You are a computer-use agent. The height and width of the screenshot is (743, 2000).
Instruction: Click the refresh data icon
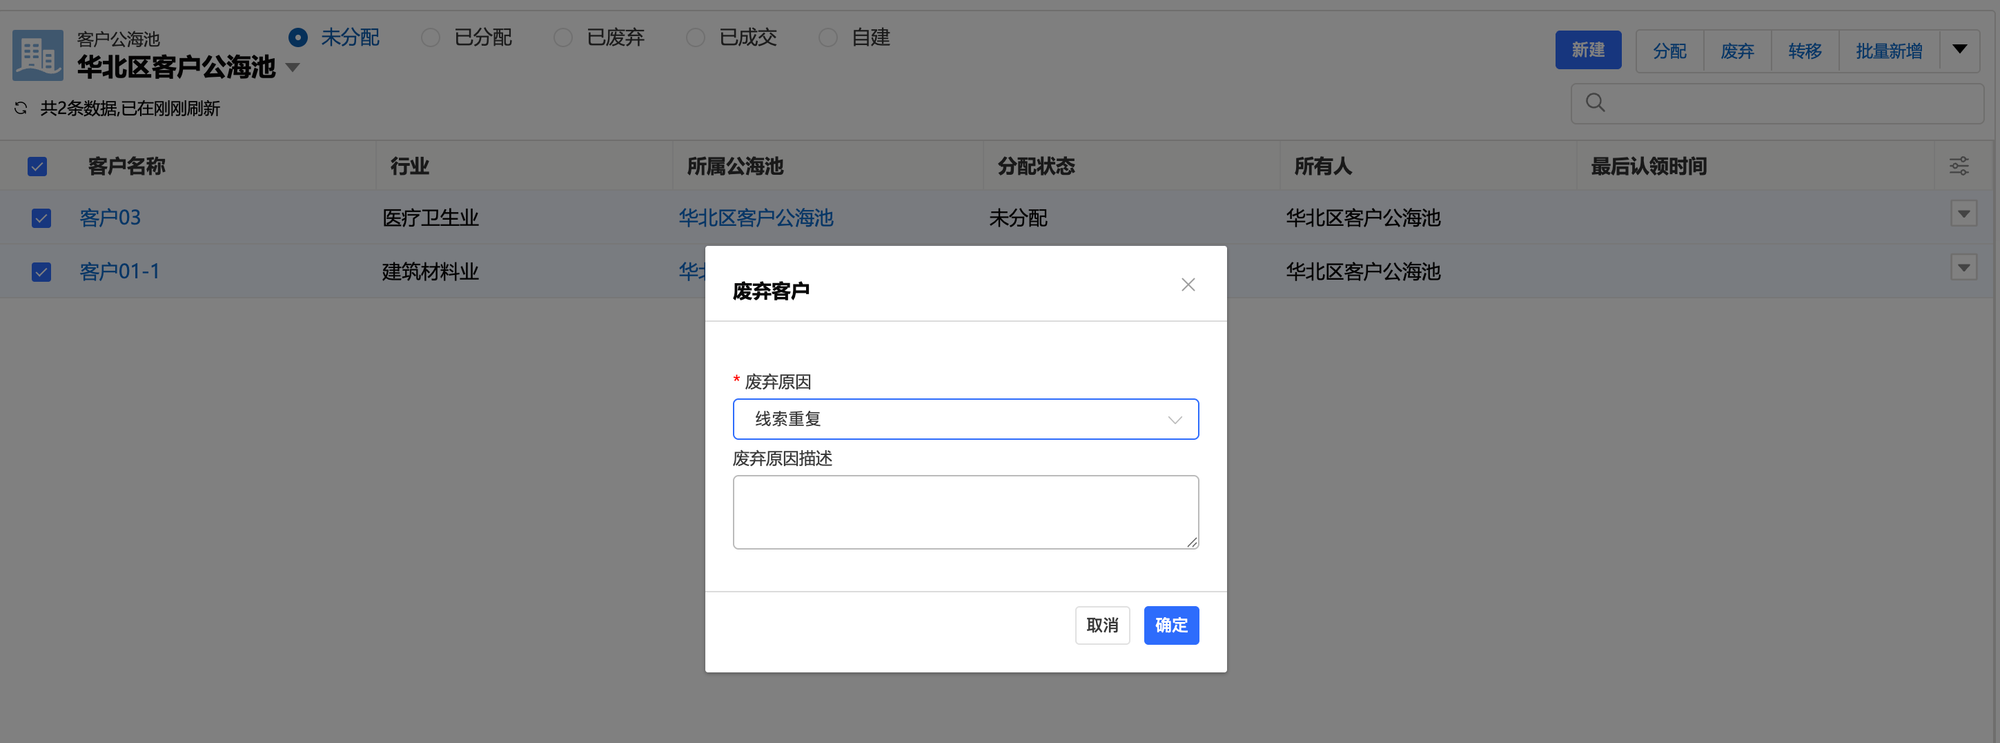21,108
